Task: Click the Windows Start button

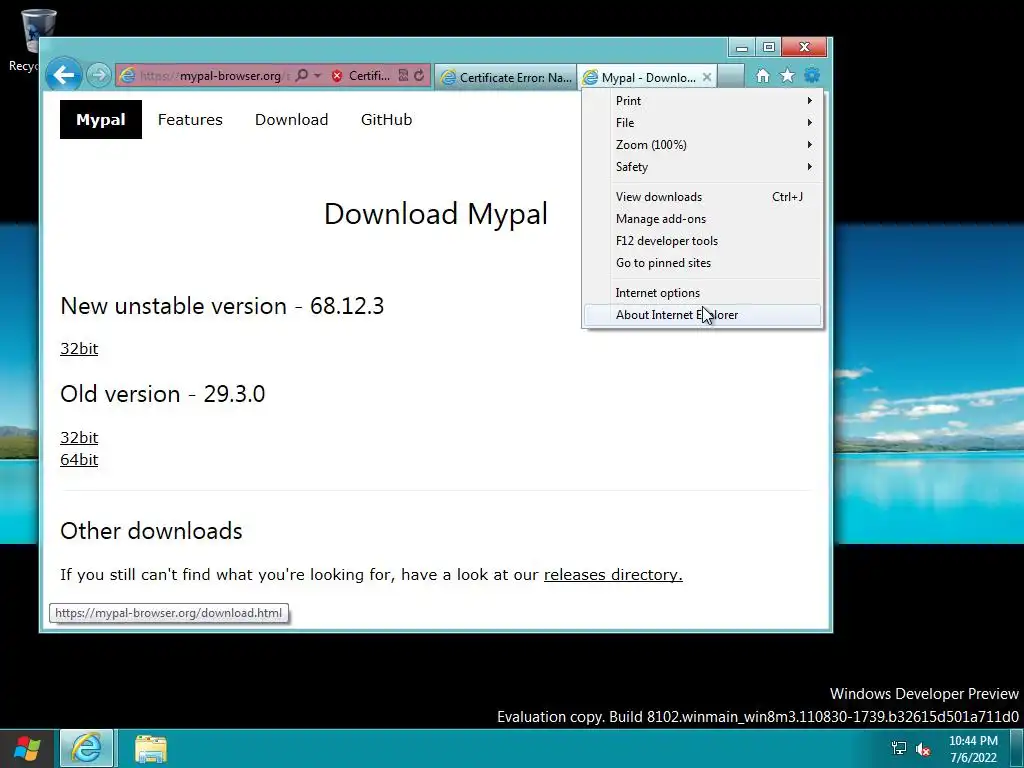Action: click(27, 748)
